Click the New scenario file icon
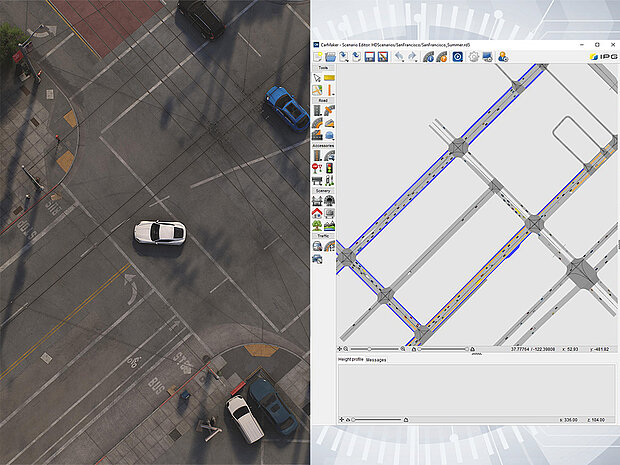This screenshot has height=465, width=620. point(317,57)
